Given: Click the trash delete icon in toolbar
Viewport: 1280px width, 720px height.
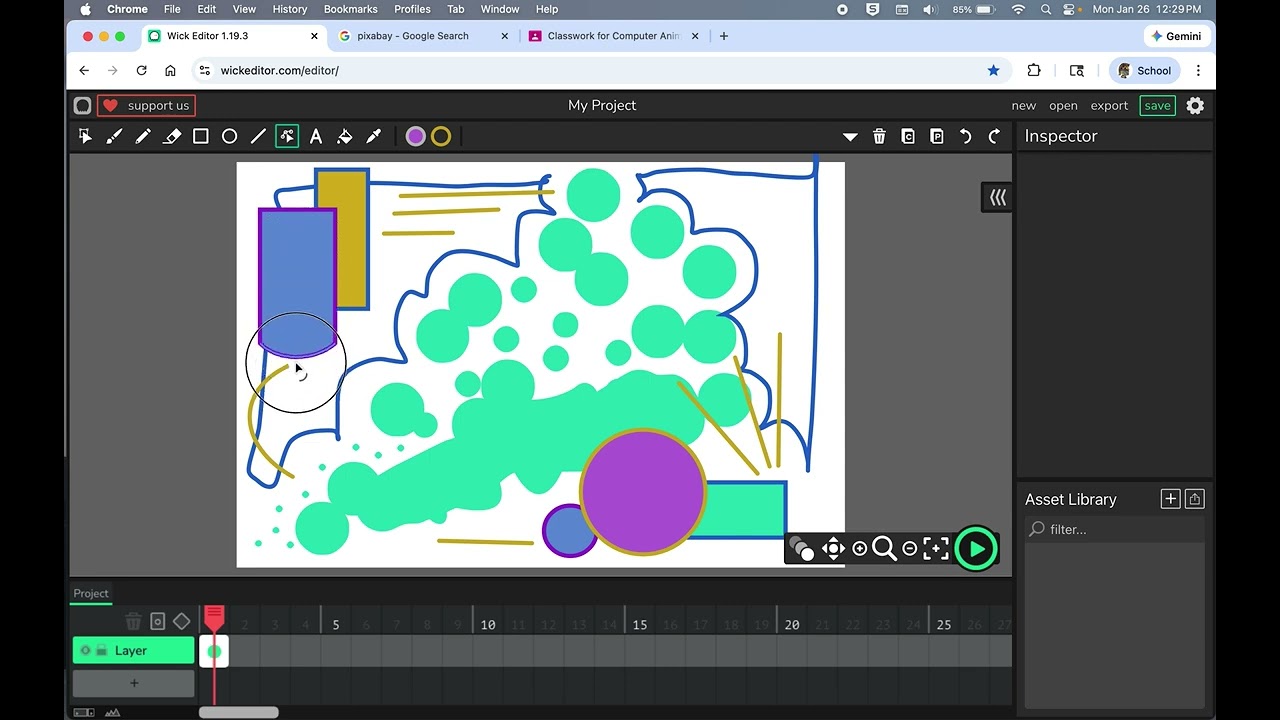Looking at the screenshot, I should click(879, 136).
